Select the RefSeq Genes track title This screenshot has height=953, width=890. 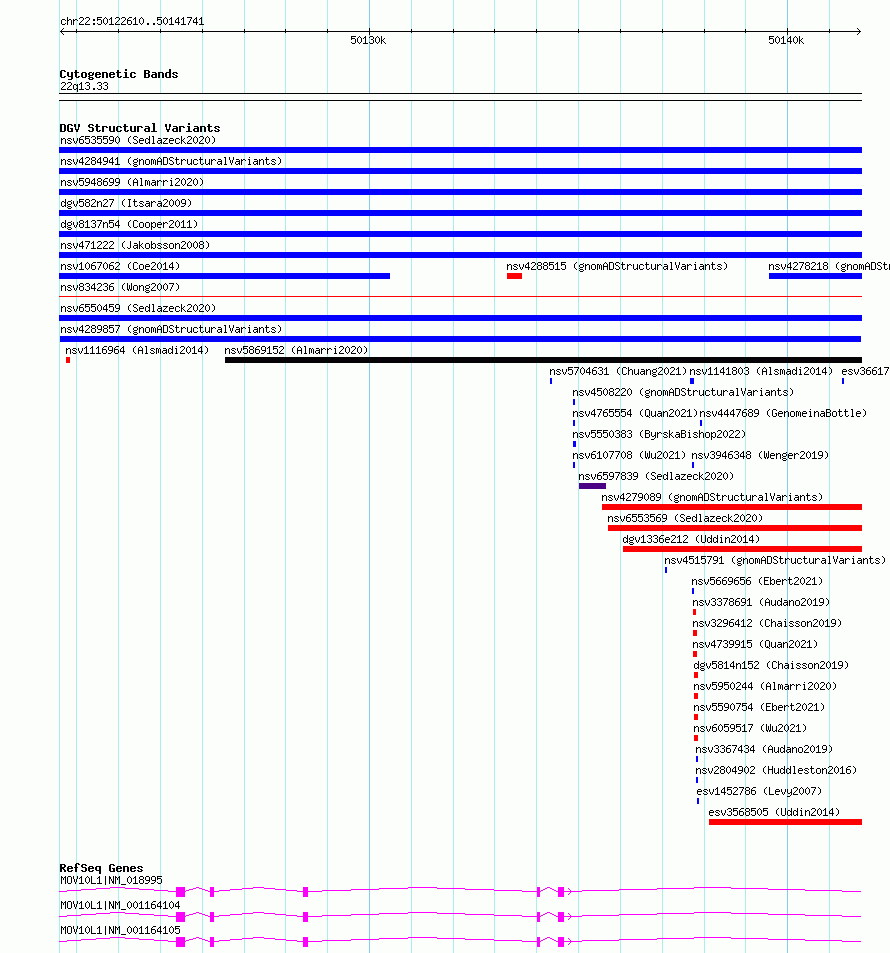102,869
